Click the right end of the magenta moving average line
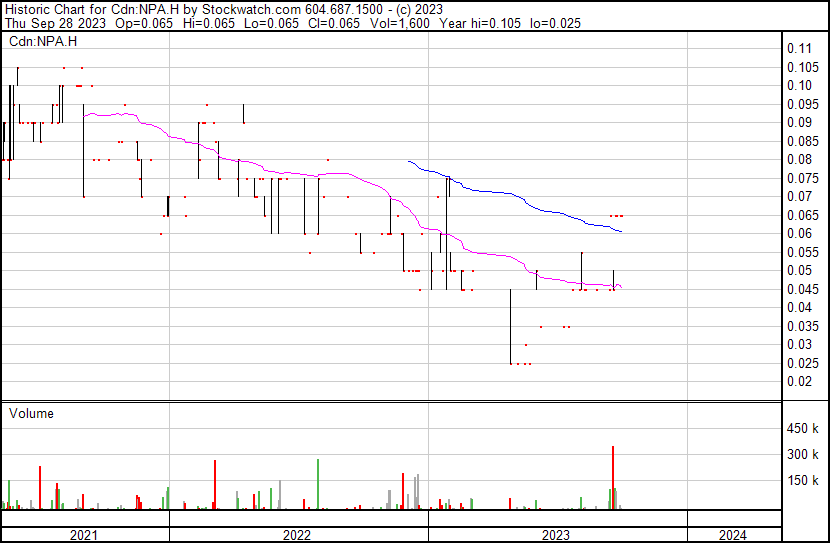This screenshot has height=543, width=830. [x=620, y=287]
